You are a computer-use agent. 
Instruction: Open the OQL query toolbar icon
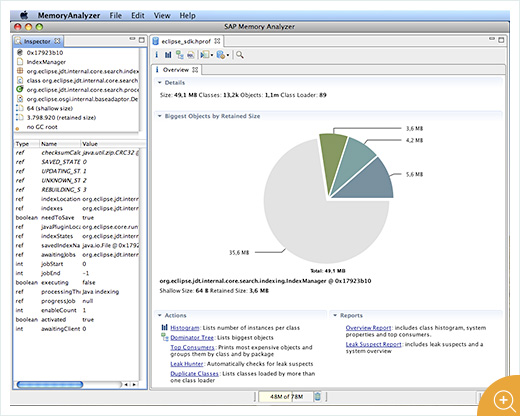point(191,55)
